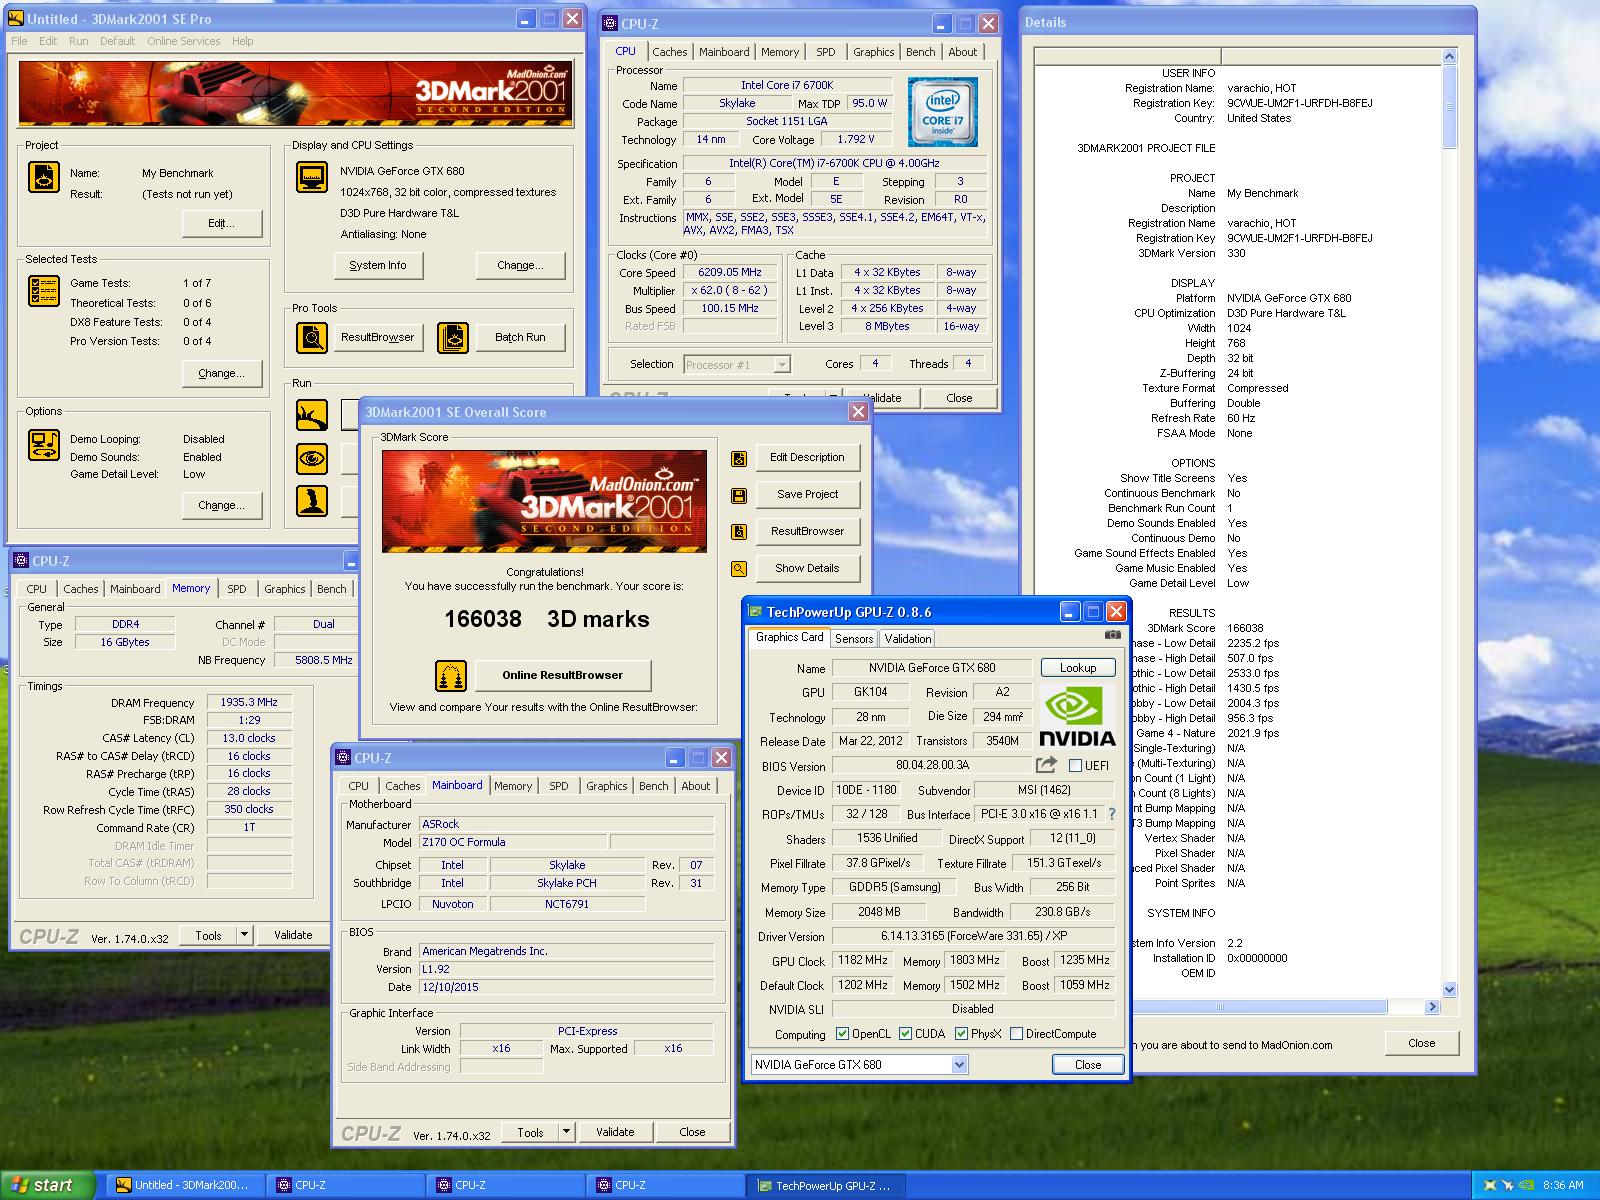Click the Untitled - 3DMark2001 taskbar button
Screen dimensions: 1600x1200
[187, 1186]
